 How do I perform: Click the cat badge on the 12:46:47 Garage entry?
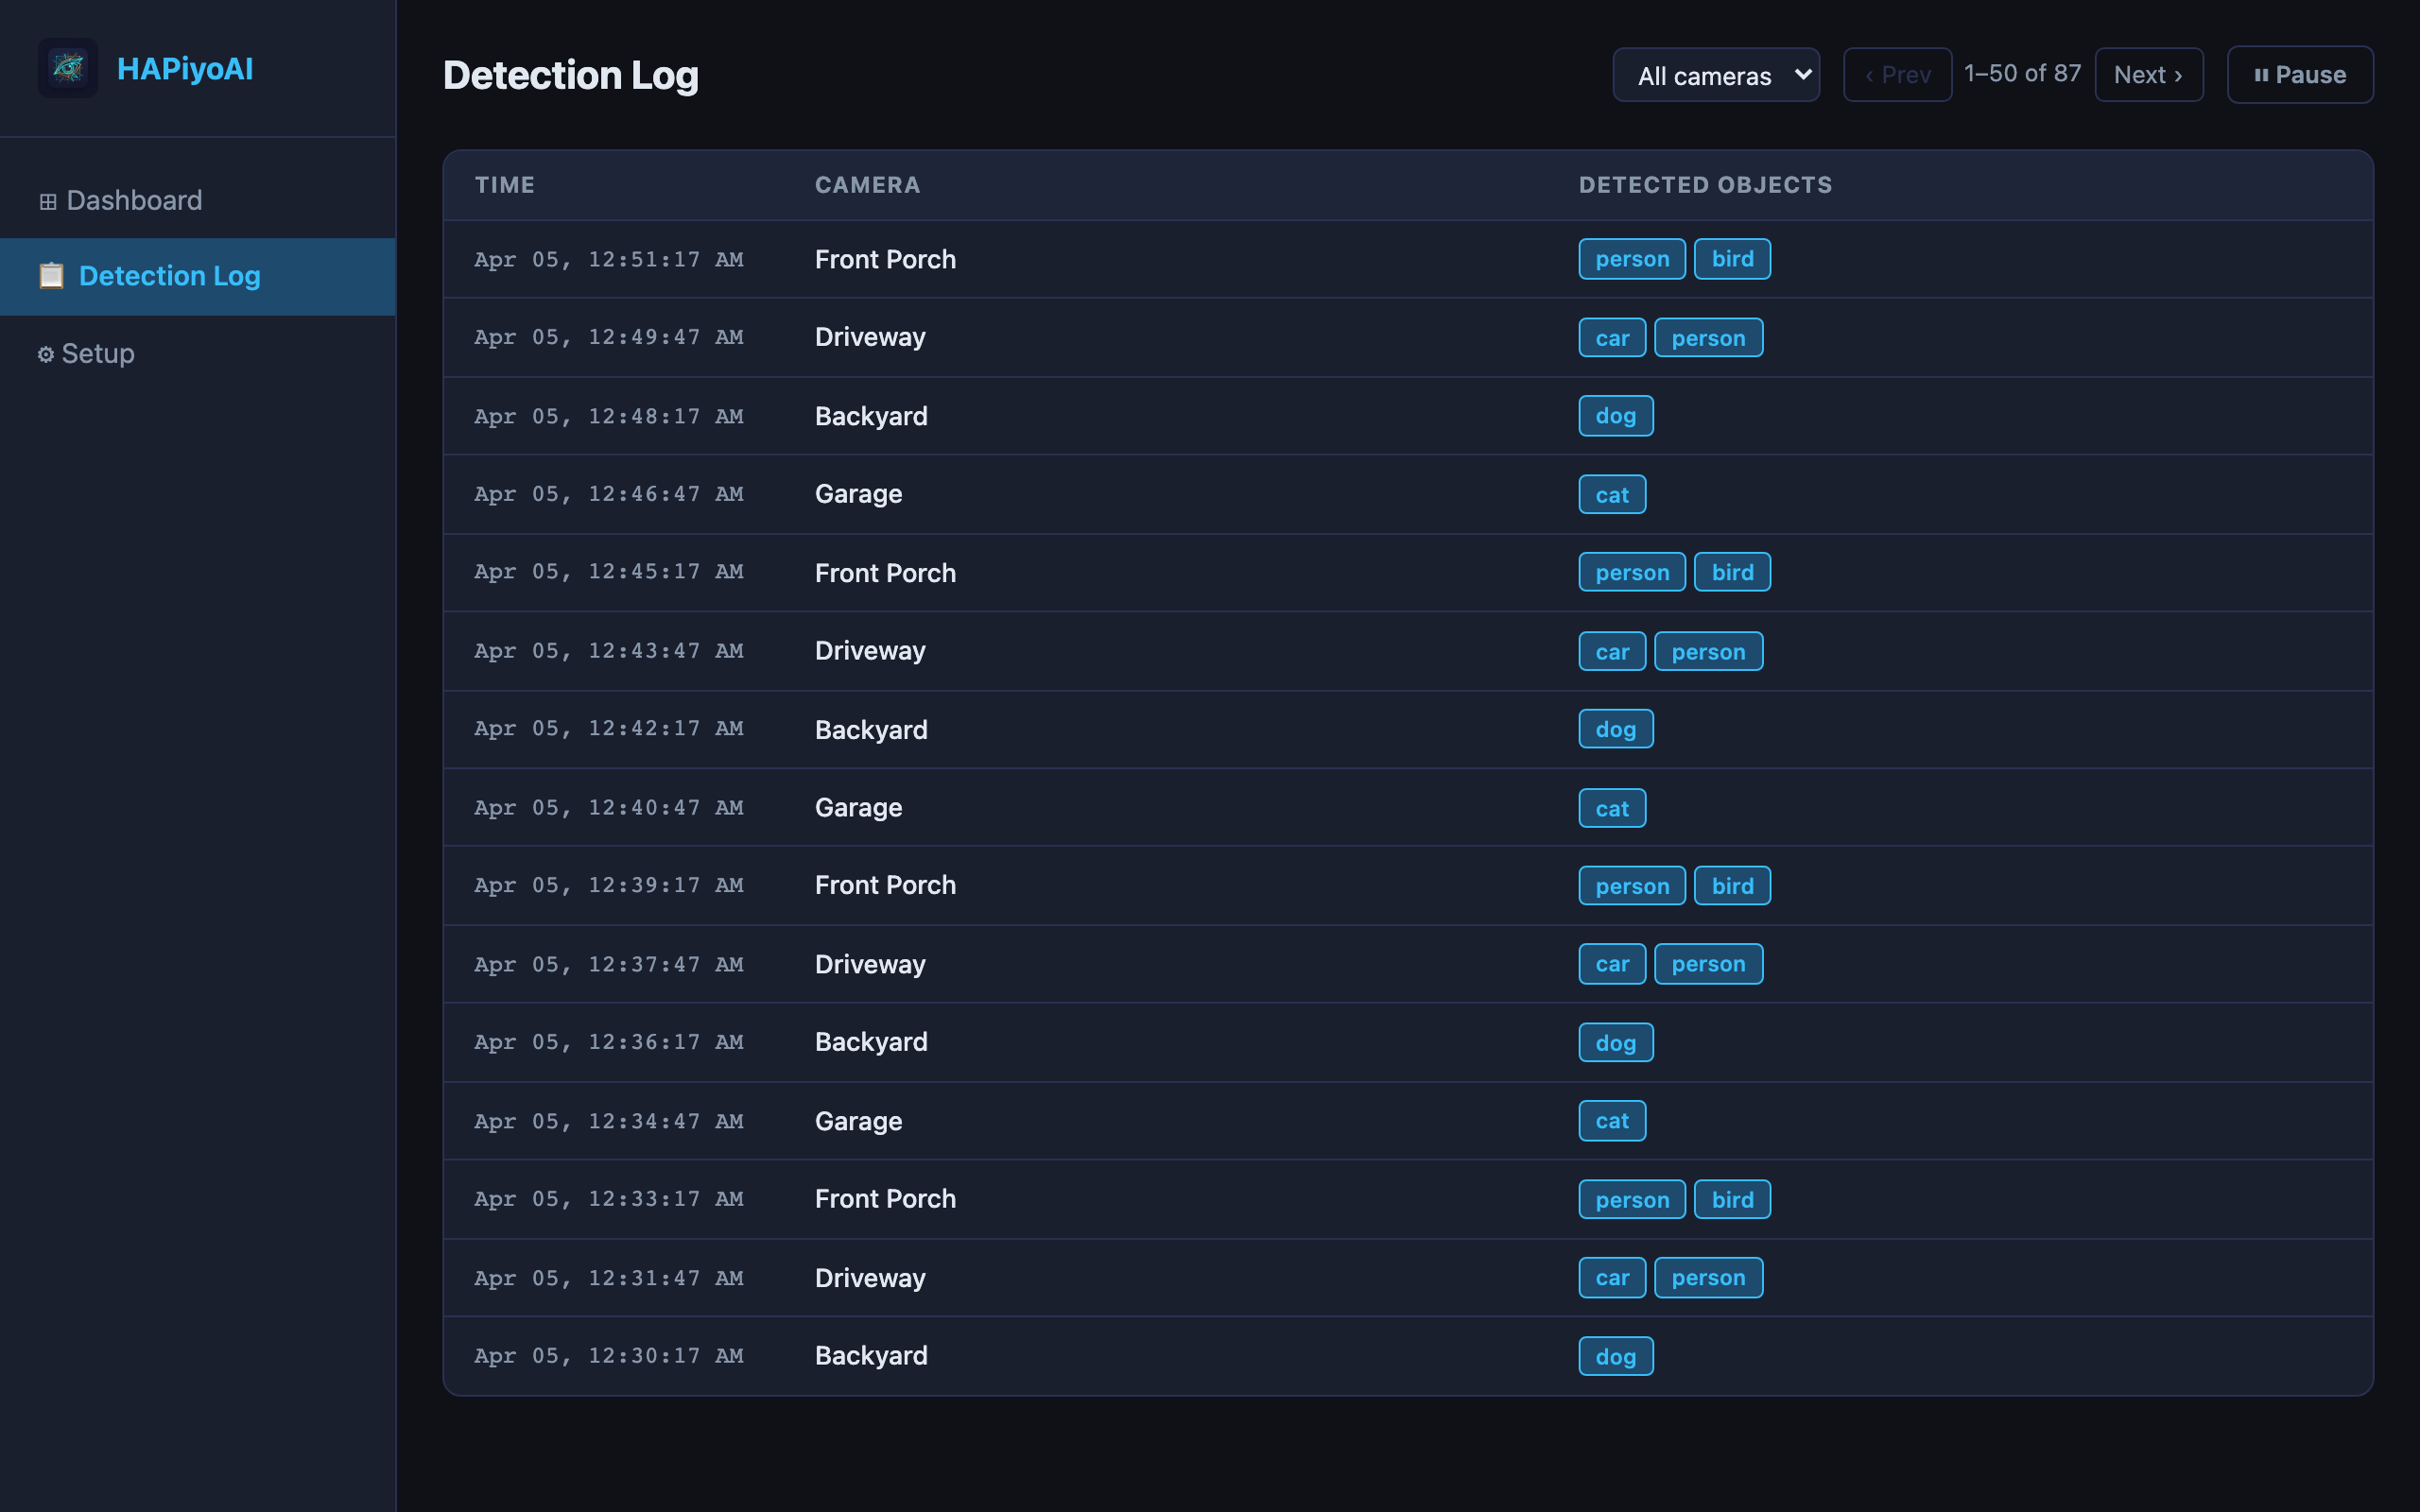(x=1611, y=493)
